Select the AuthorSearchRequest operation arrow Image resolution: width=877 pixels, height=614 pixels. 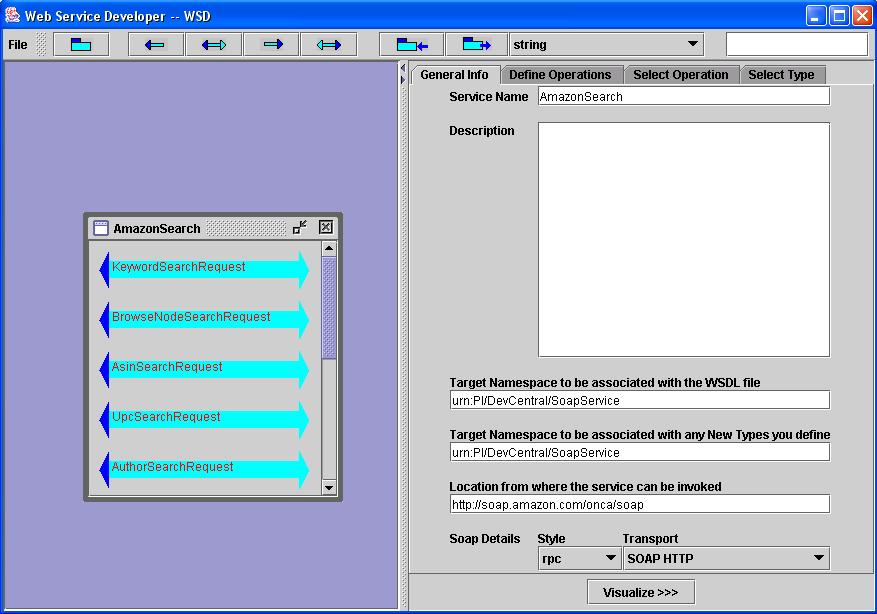tap(204, 469)
